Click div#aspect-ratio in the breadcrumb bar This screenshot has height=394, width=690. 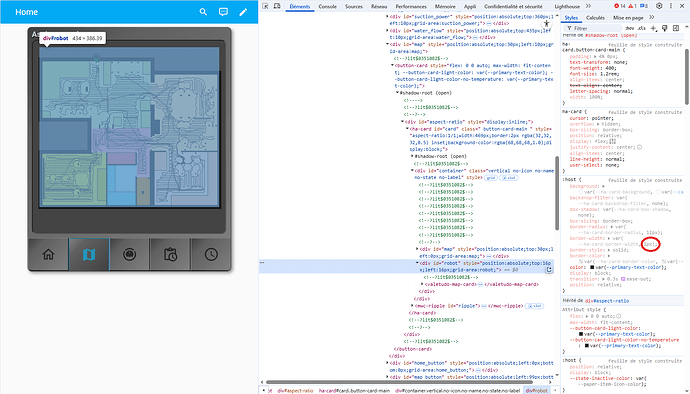[295, 390]
